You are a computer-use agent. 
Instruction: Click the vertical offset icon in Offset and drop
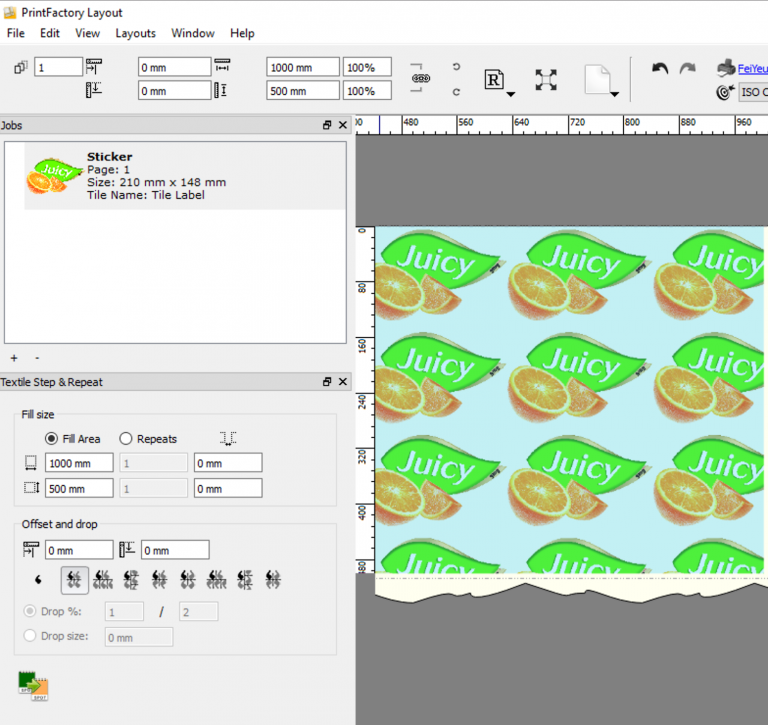[x=127, y=549]
